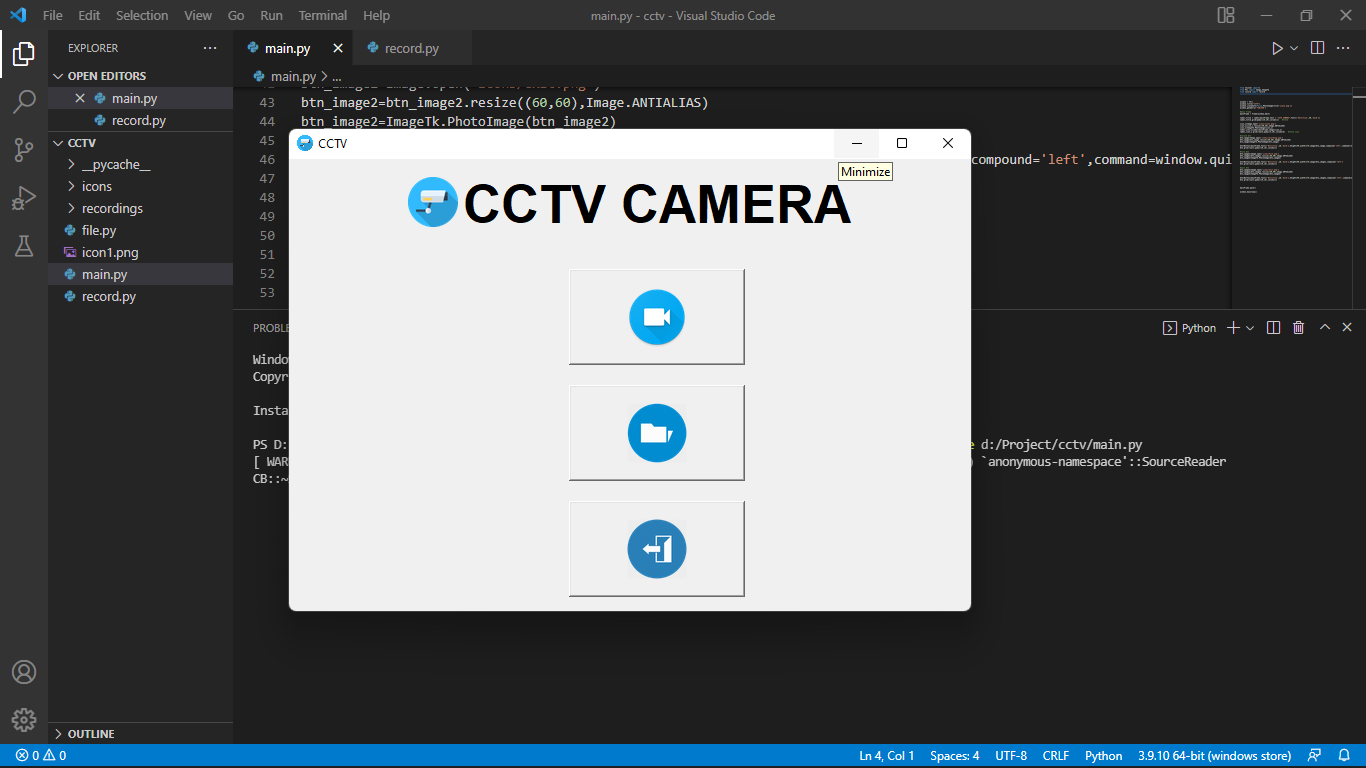Open the Manage gear menu

pos(24,719)
